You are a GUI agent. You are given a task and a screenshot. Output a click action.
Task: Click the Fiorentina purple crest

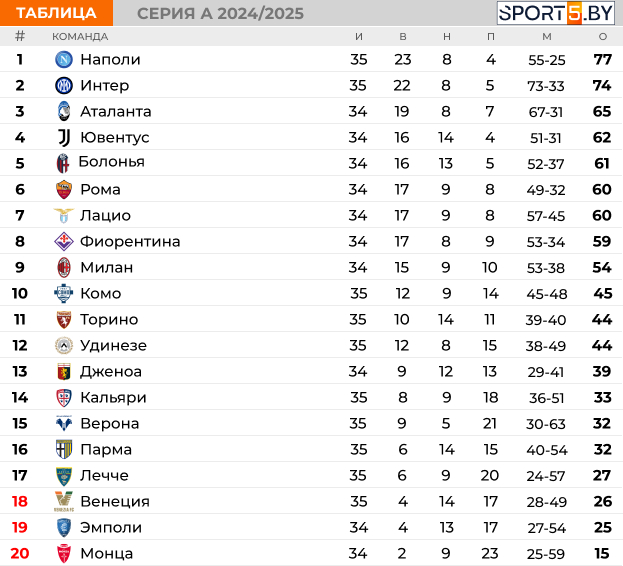(x=64, y=241)
